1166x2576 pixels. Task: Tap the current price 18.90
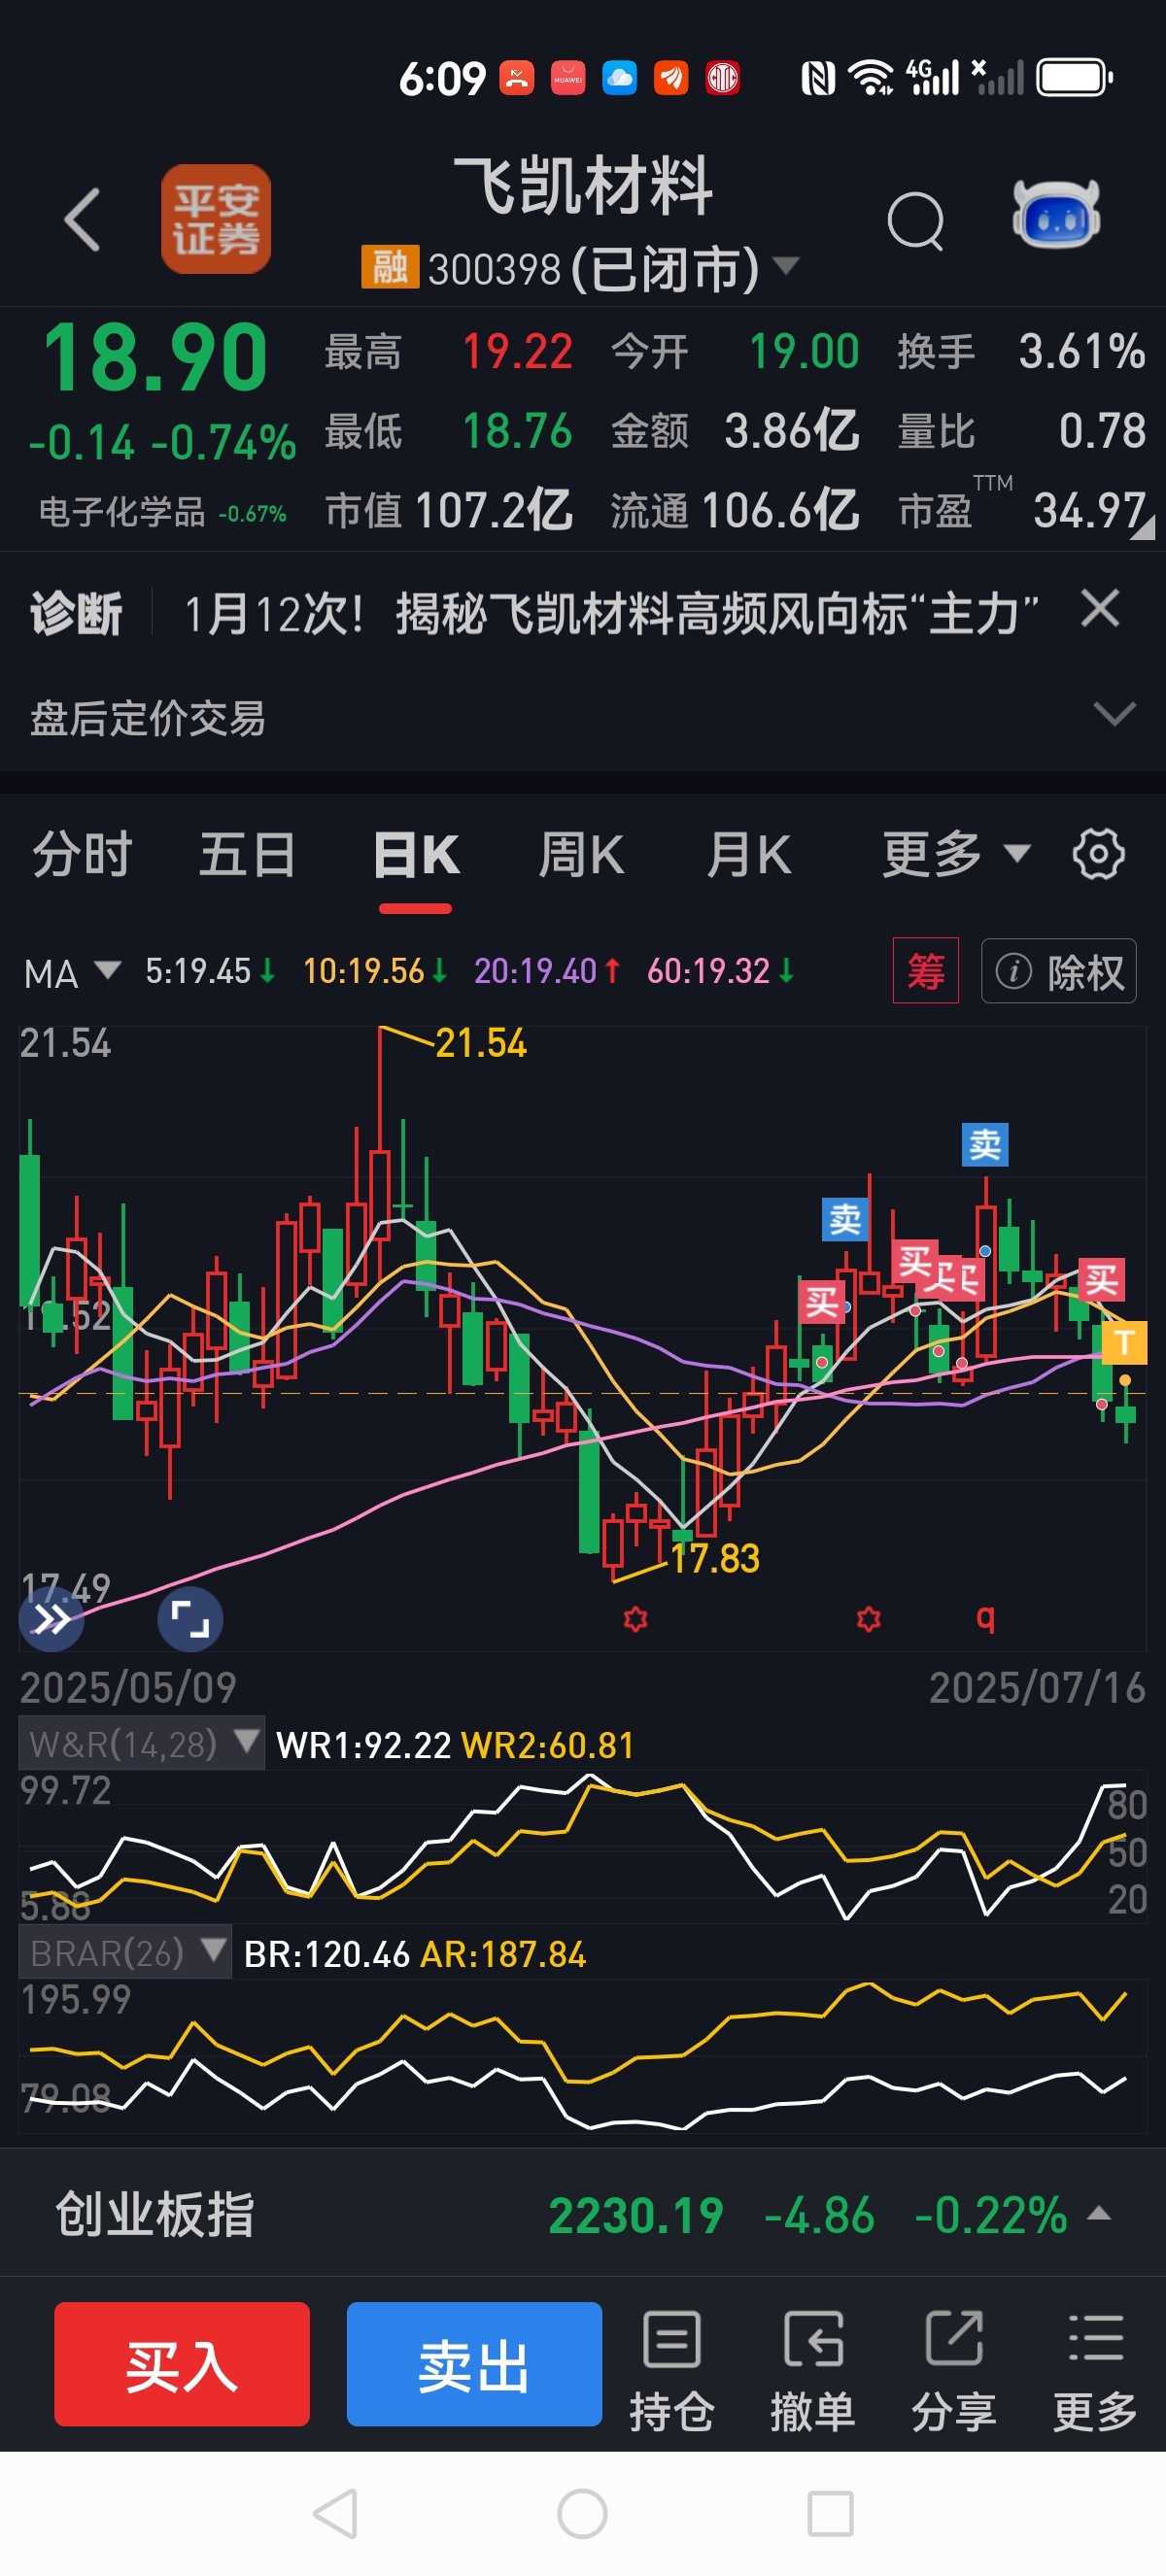coord(155,358)
